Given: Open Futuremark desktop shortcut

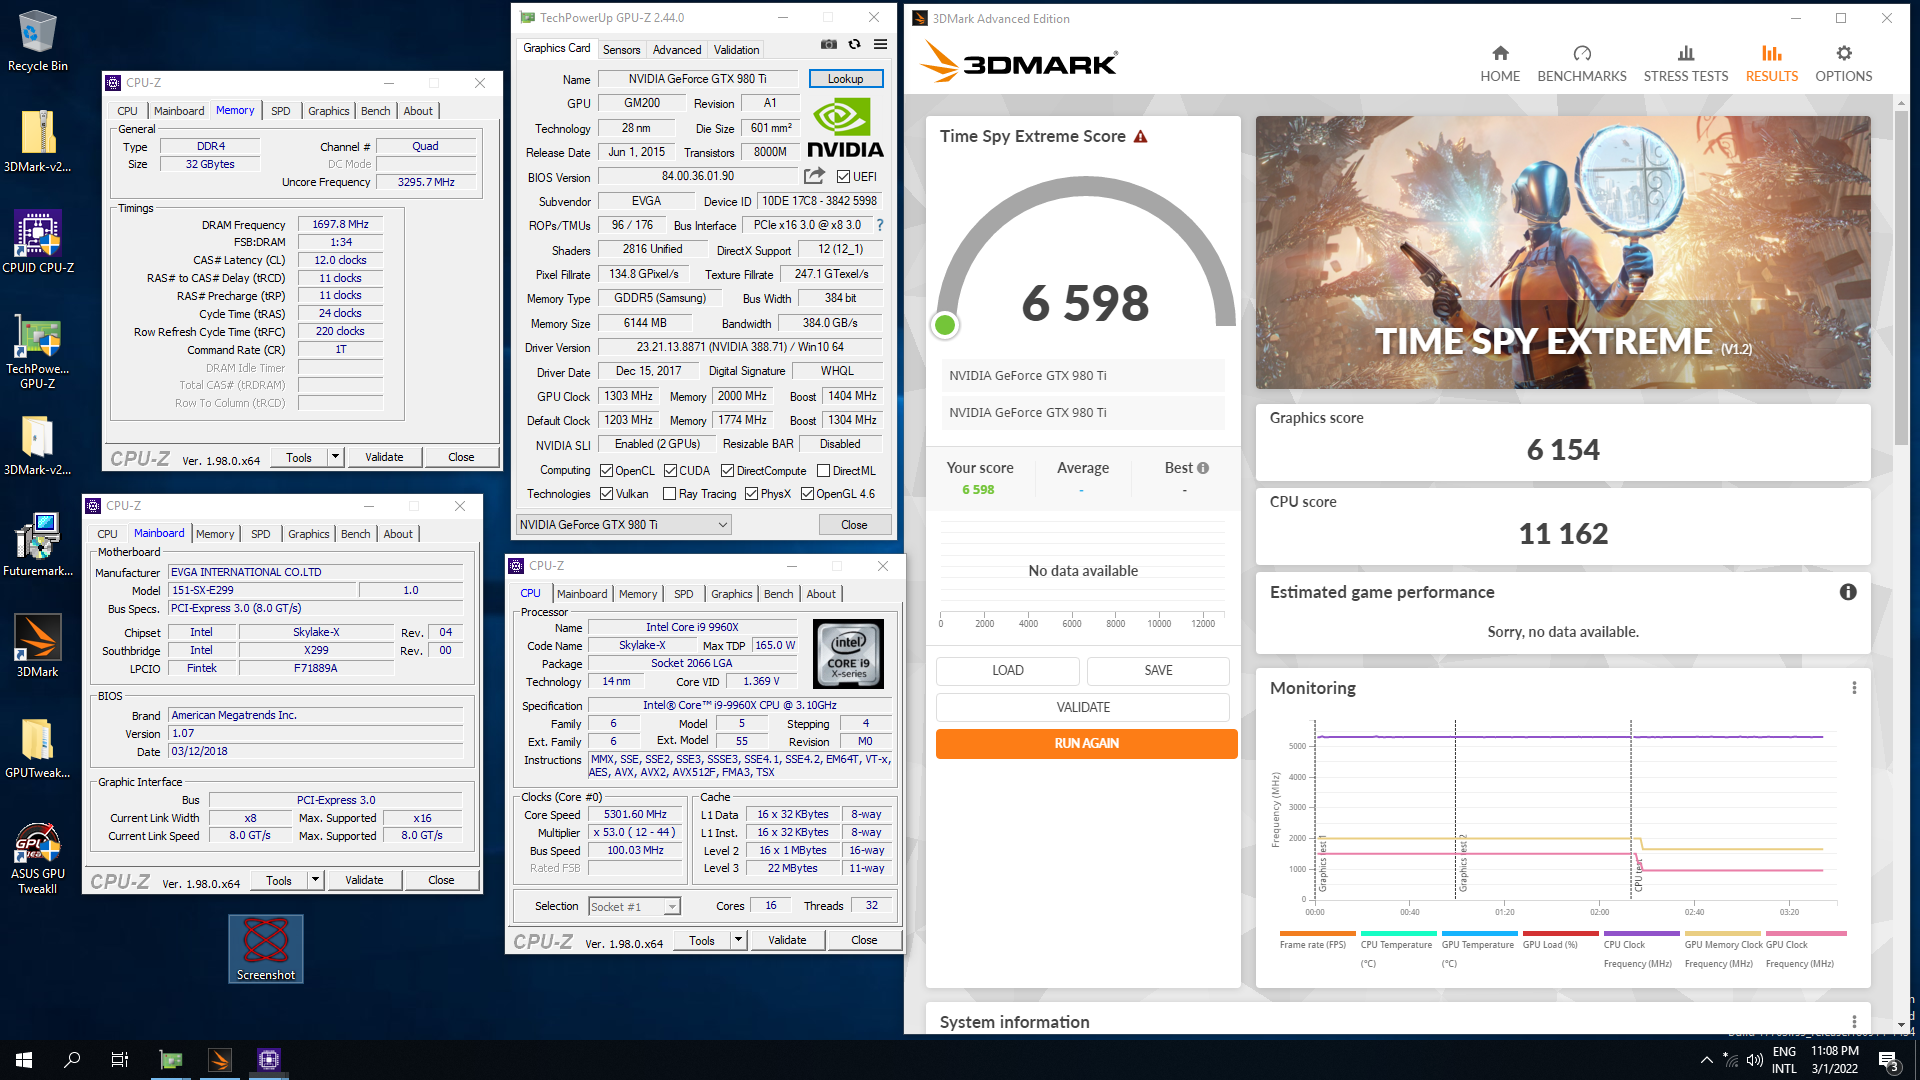Looking at the screenshot, I should [x=38, y=545].
